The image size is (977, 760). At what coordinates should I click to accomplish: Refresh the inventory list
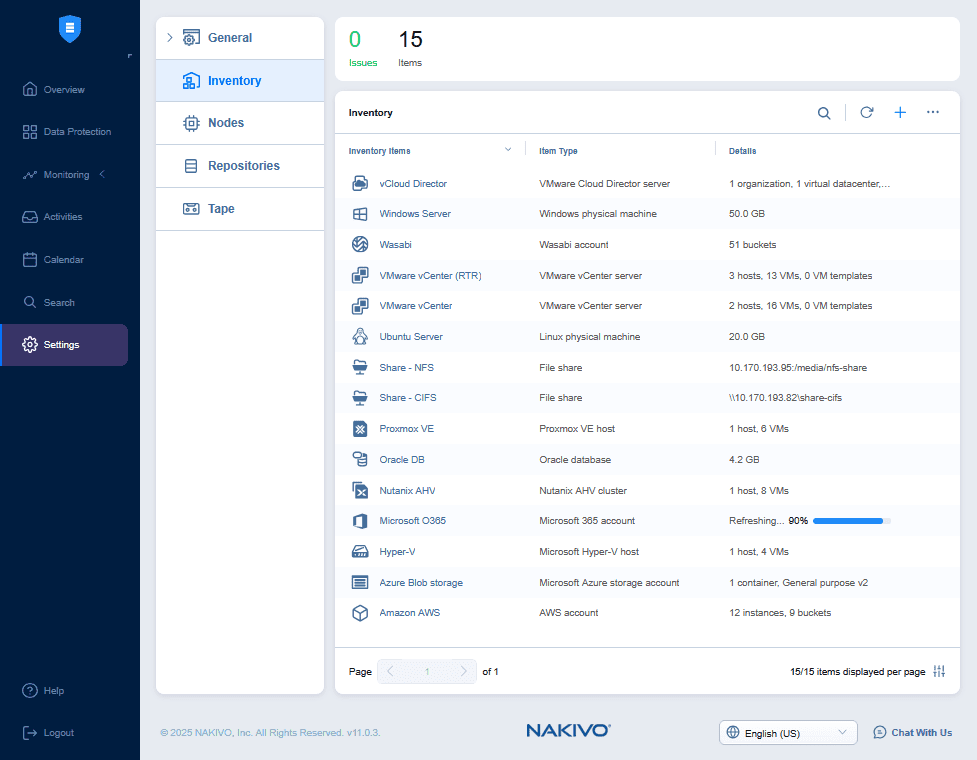click(867, 112)
